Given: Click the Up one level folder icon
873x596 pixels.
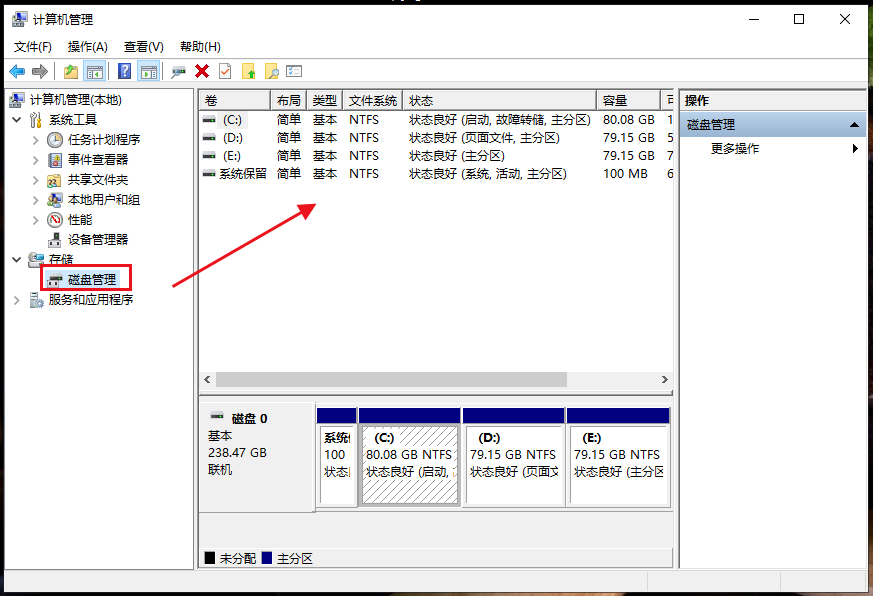Looking at the screenshot, I should 70,71.
